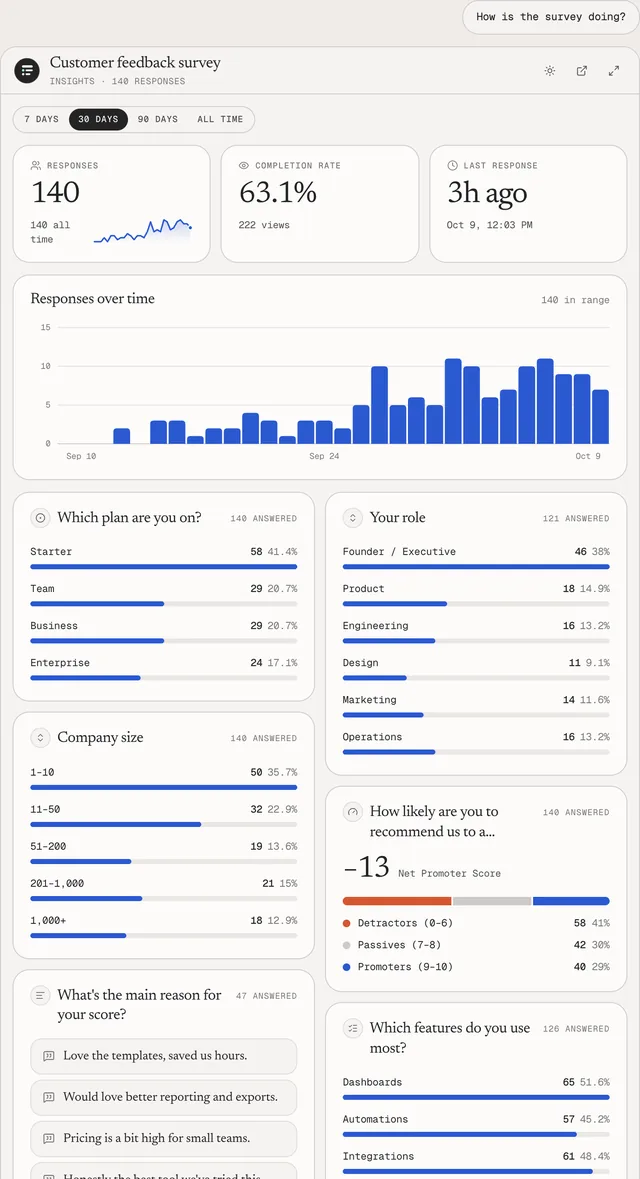Click the survey form logo icon
Viewport: 640px width, 1179px height.
27,71
